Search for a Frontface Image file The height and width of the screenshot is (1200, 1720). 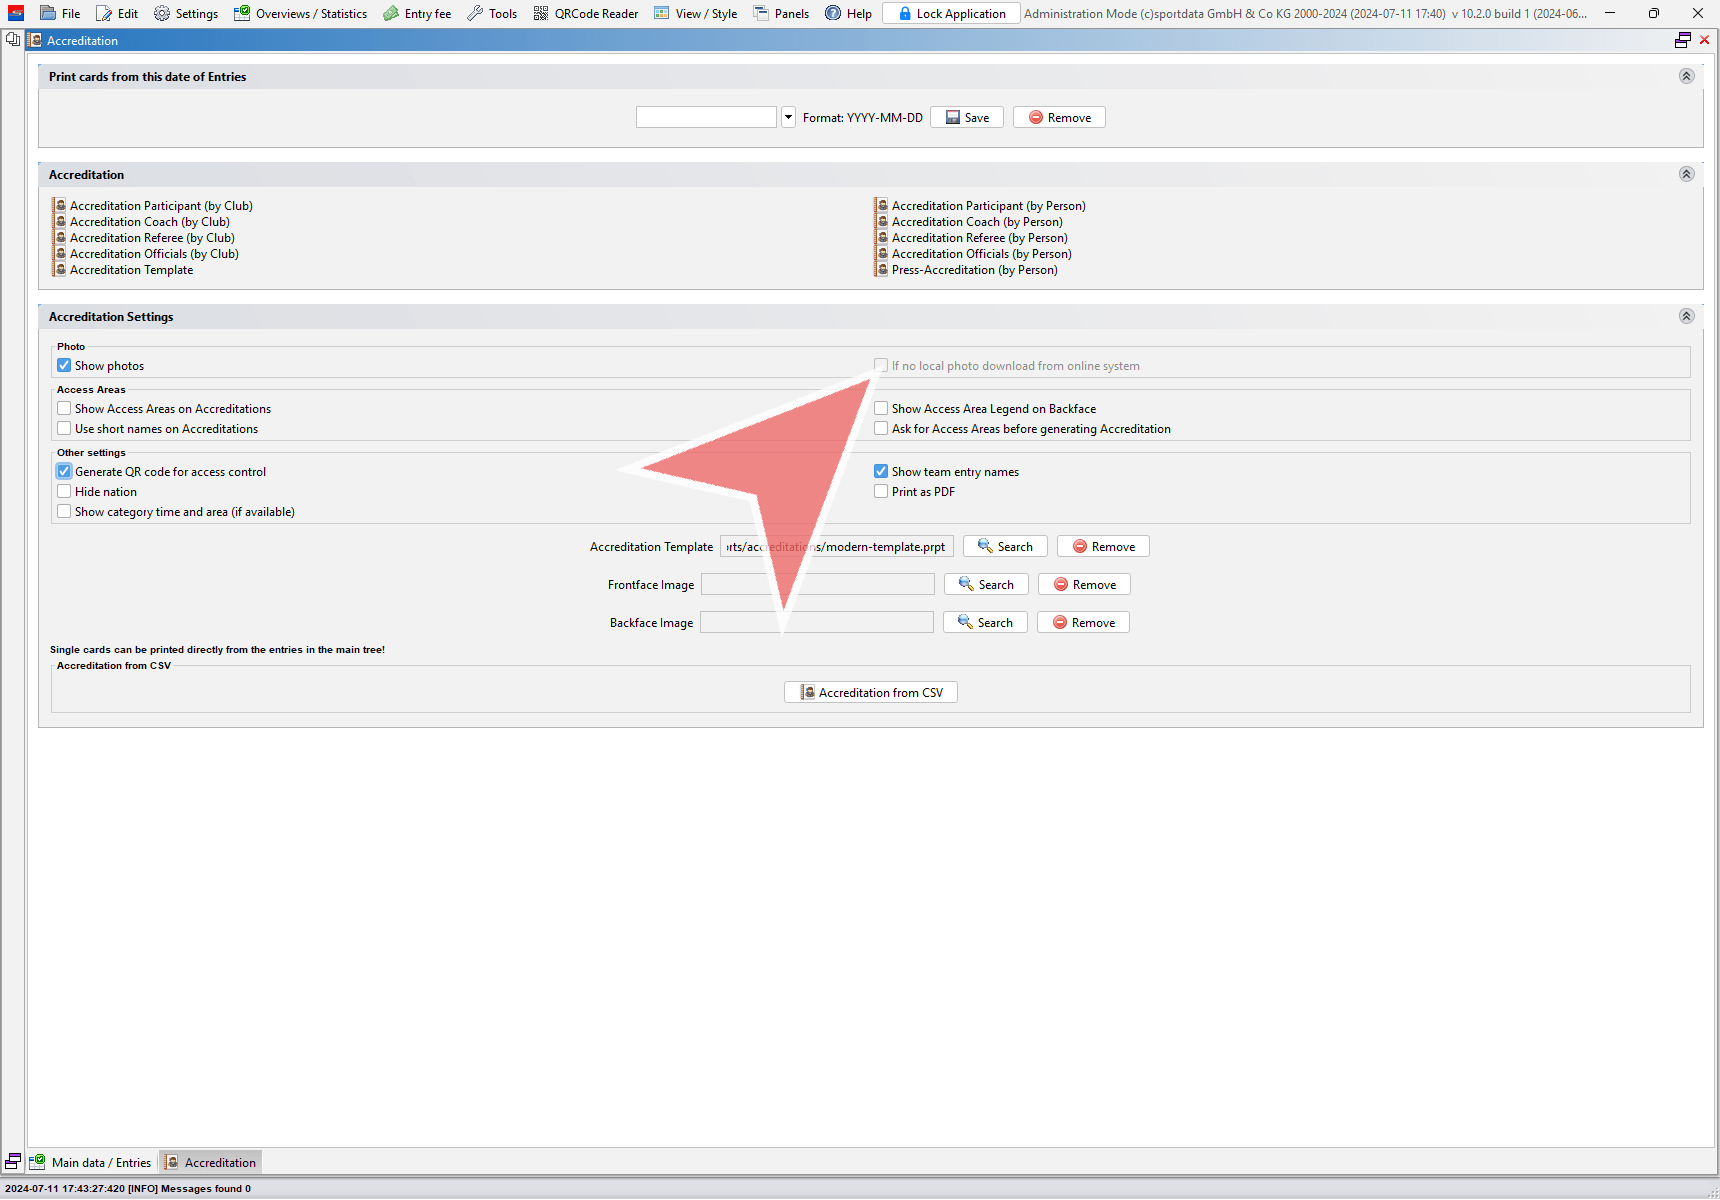point(986,585)
